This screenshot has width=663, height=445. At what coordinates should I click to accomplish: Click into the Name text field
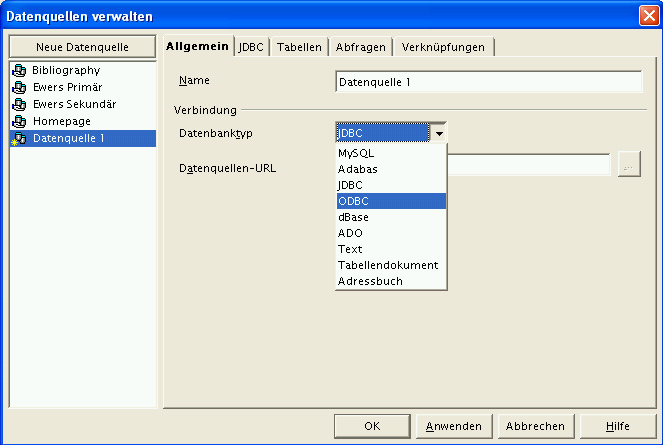coord(488,81)
